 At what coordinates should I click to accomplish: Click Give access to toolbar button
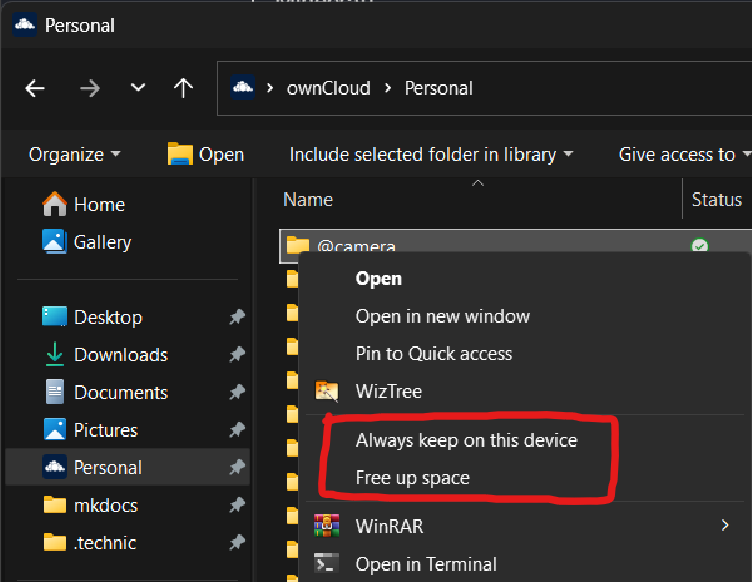click(x=683, y=154)
